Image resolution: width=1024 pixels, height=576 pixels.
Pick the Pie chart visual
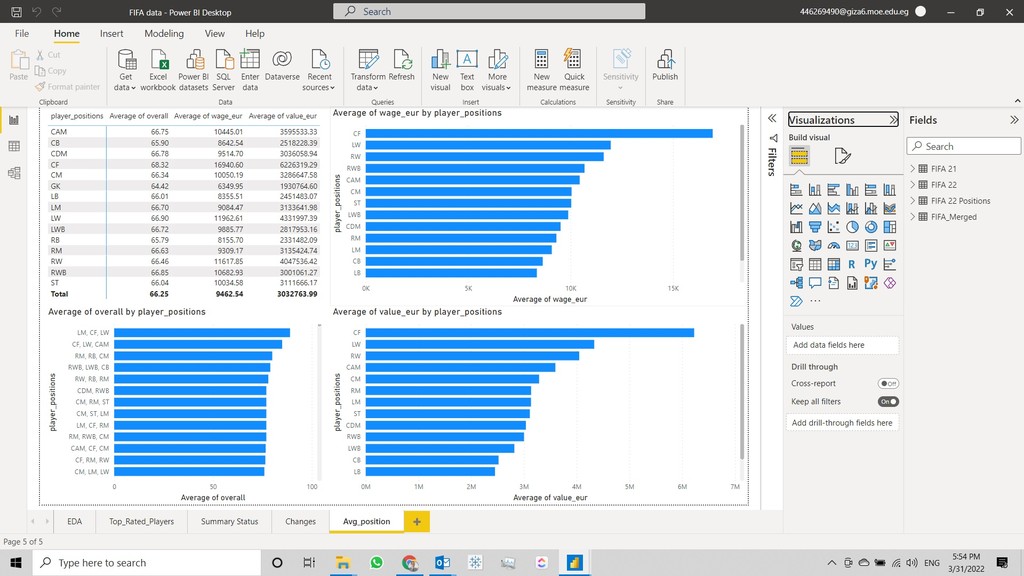pos(852,227)
